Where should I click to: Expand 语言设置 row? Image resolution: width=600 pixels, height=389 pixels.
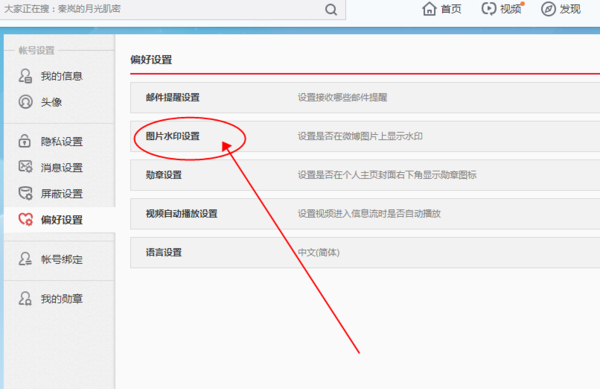point(365,252)
